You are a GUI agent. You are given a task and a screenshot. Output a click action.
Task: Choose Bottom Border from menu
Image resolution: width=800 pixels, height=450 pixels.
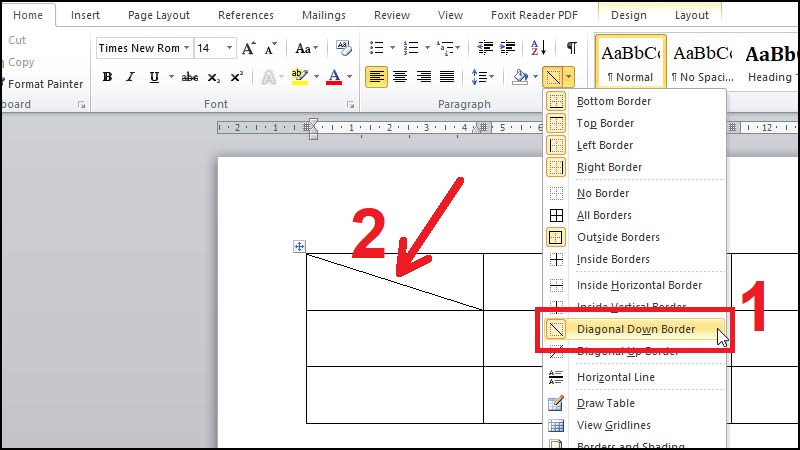click(x=635, y=101)
